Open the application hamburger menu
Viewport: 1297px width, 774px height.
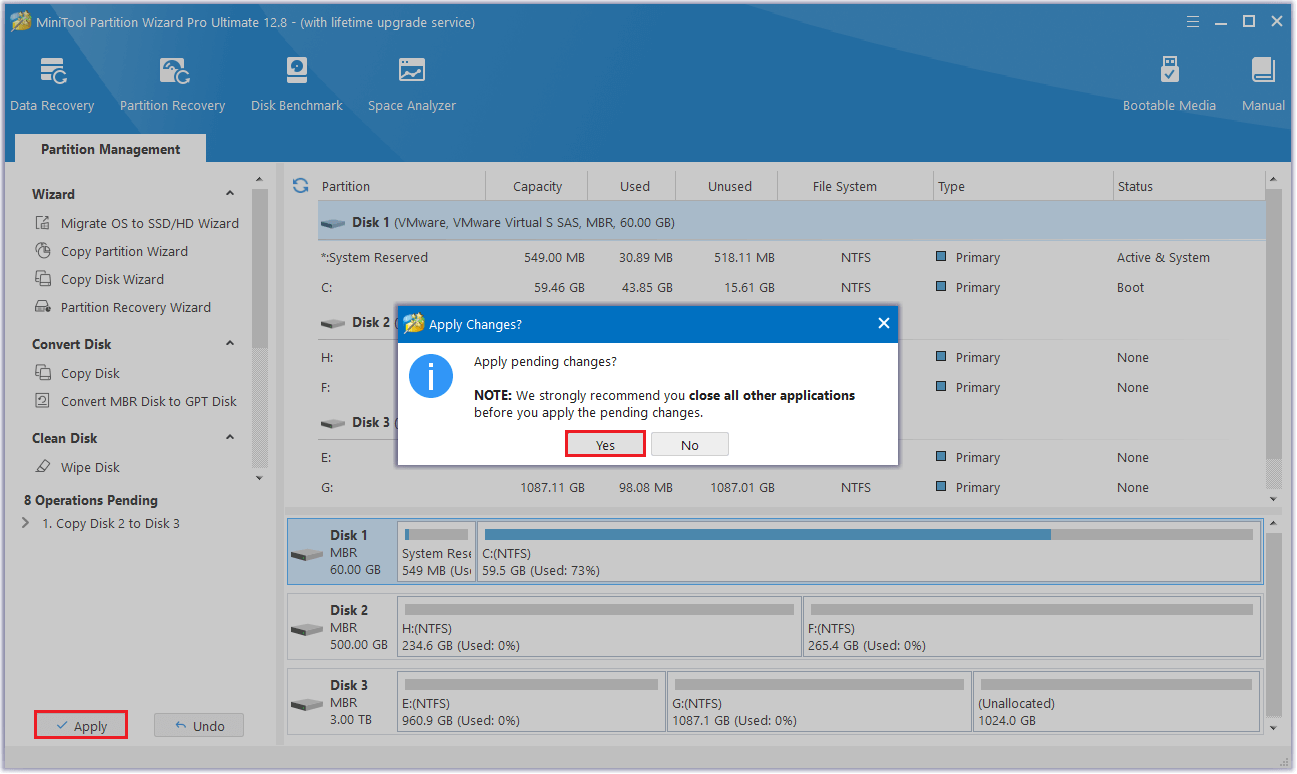(x=1192, y=20)
